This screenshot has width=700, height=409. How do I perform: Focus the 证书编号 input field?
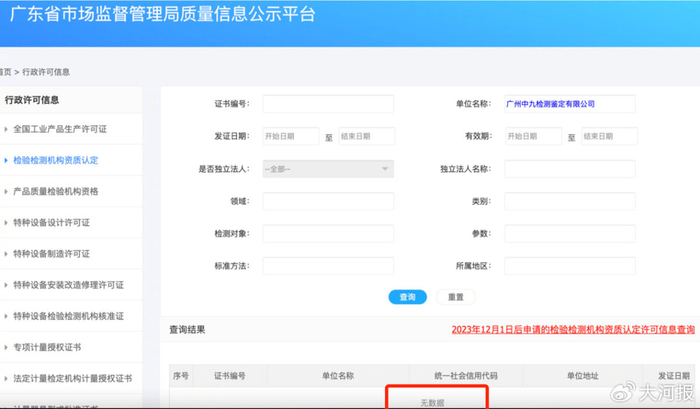tap(328, 104)
